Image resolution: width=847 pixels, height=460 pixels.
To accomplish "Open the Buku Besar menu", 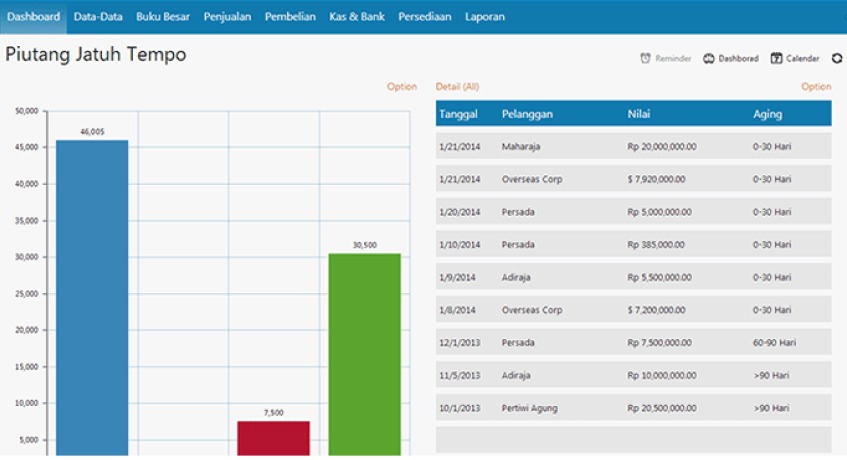I will [x=163, y=17].
